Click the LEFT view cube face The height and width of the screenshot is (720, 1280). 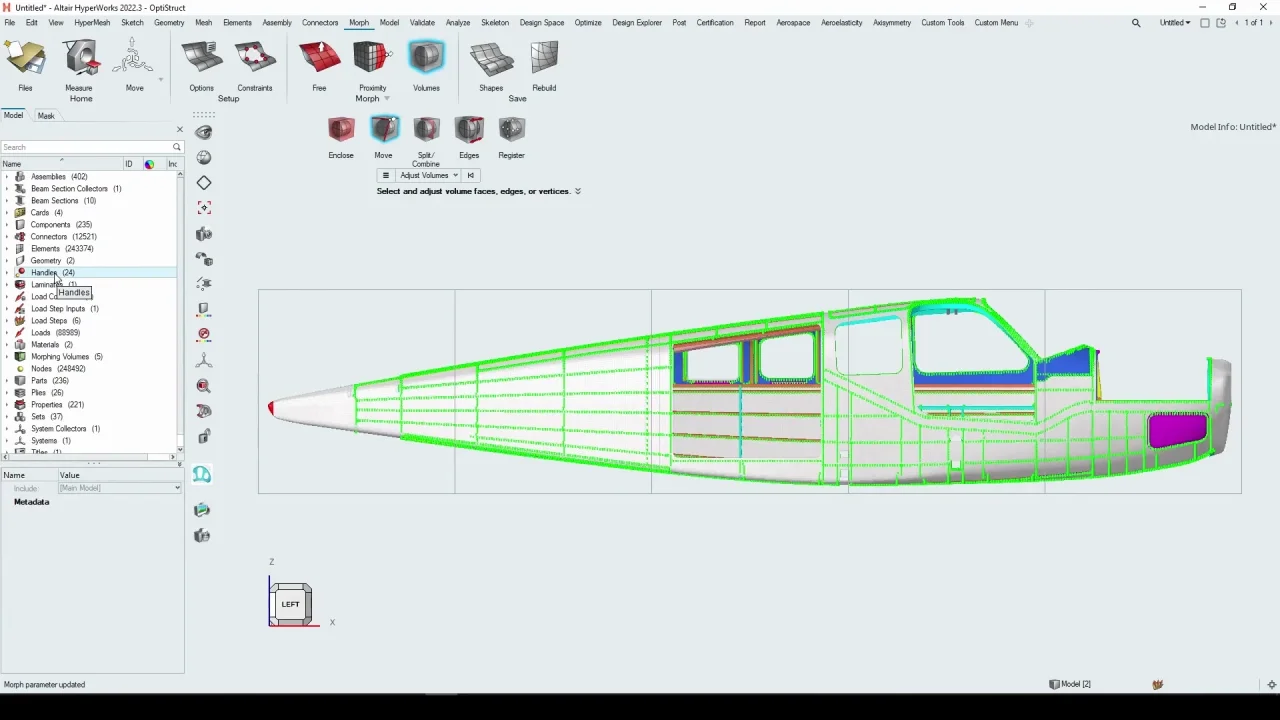[290, 604]
